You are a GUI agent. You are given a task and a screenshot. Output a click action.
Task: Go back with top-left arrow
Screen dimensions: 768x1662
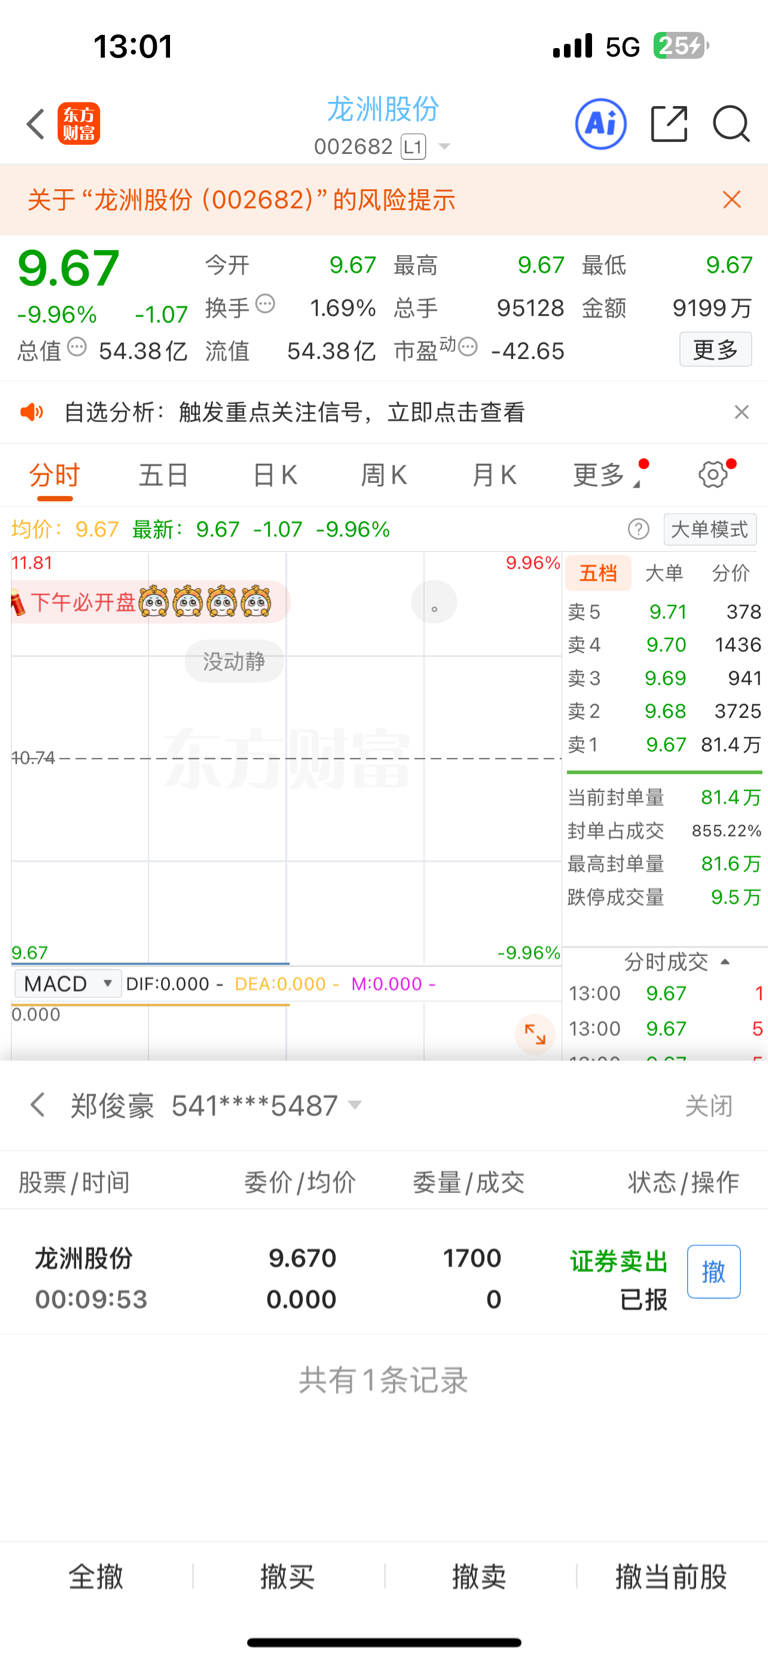(x=36, y=124)
